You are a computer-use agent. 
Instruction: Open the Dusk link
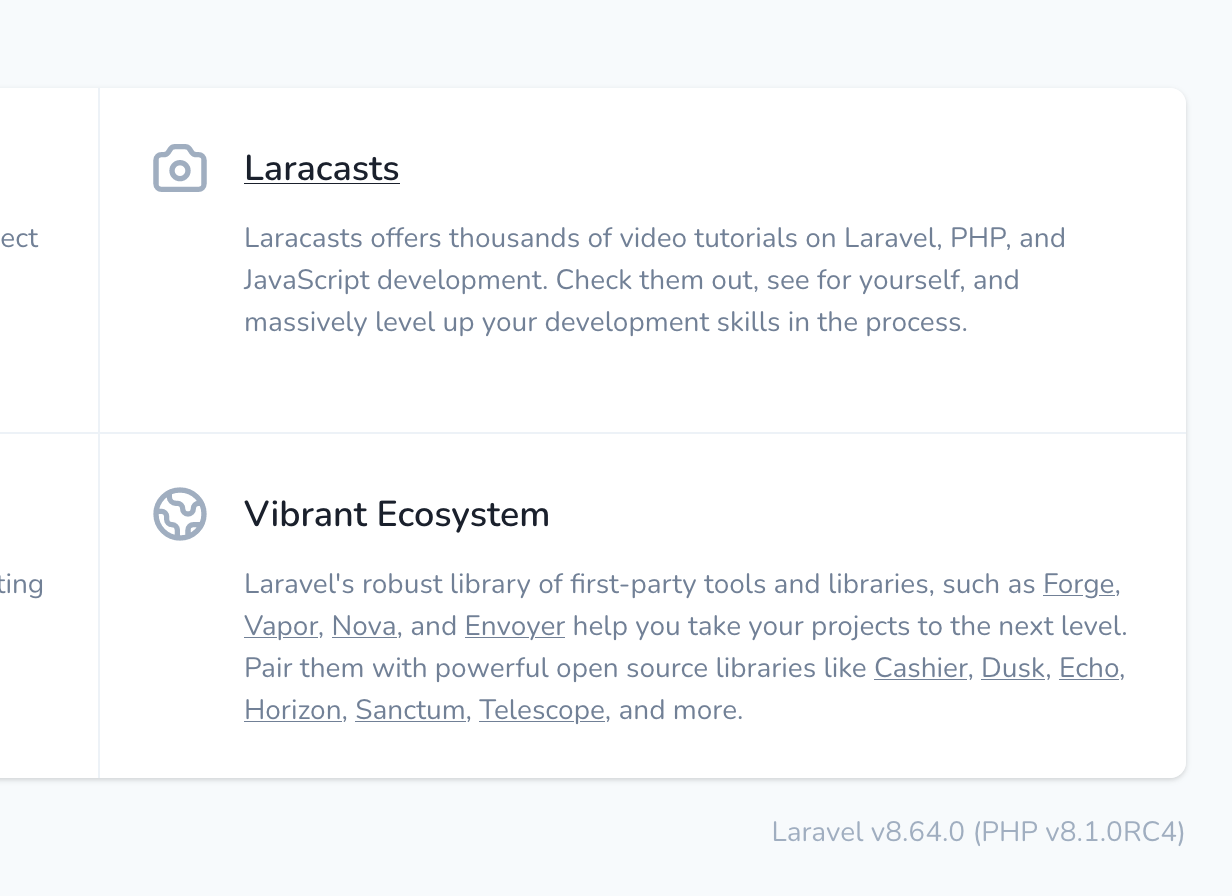(x=1013, y=669)
